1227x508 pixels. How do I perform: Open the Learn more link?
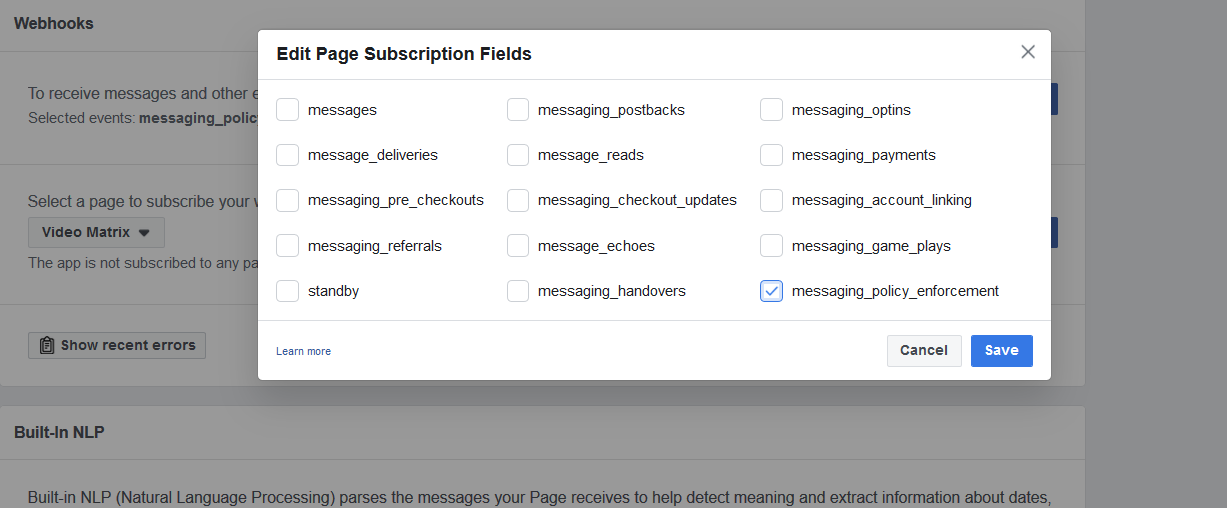coord(303,351)
